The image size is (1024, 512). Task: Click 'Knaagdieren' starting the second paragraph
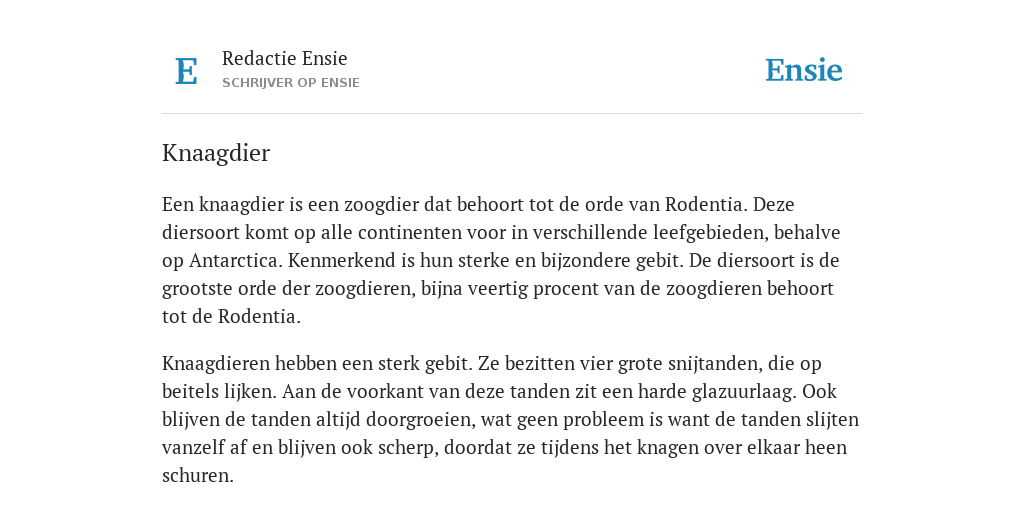click(216, 363)
